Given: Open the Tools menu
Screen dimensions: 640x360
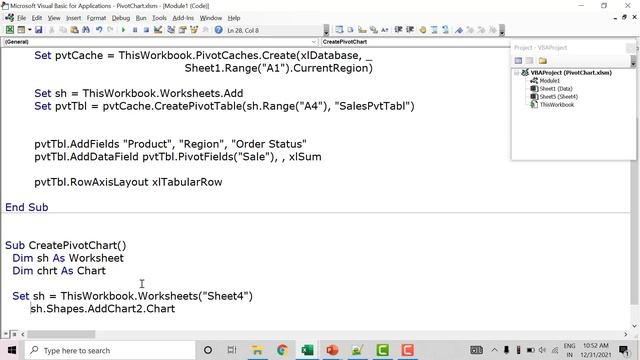Looking at the screenshot, I should pyautogui.click(x=159, y=18).
